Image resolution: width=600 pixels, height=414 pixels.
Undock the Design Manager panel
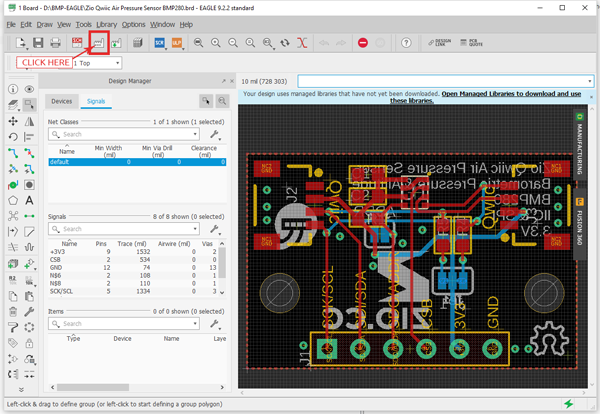click(223, 81)
